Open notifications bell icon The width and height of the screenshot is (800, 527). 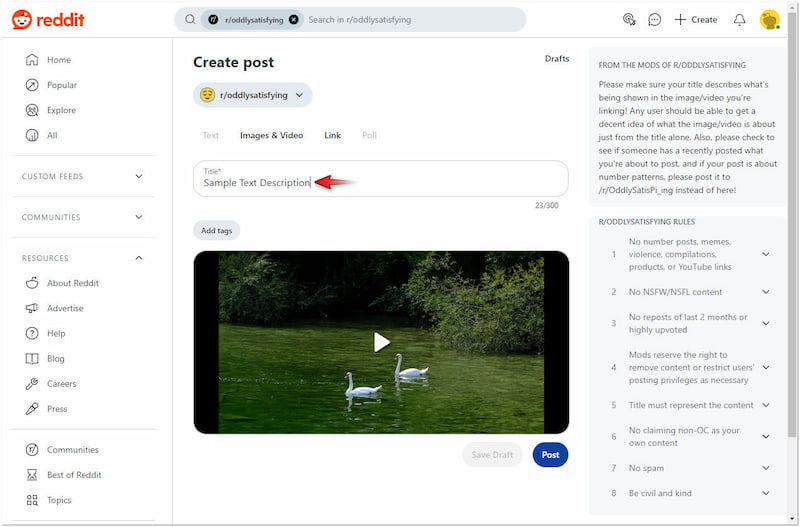[x=739, y=19]
